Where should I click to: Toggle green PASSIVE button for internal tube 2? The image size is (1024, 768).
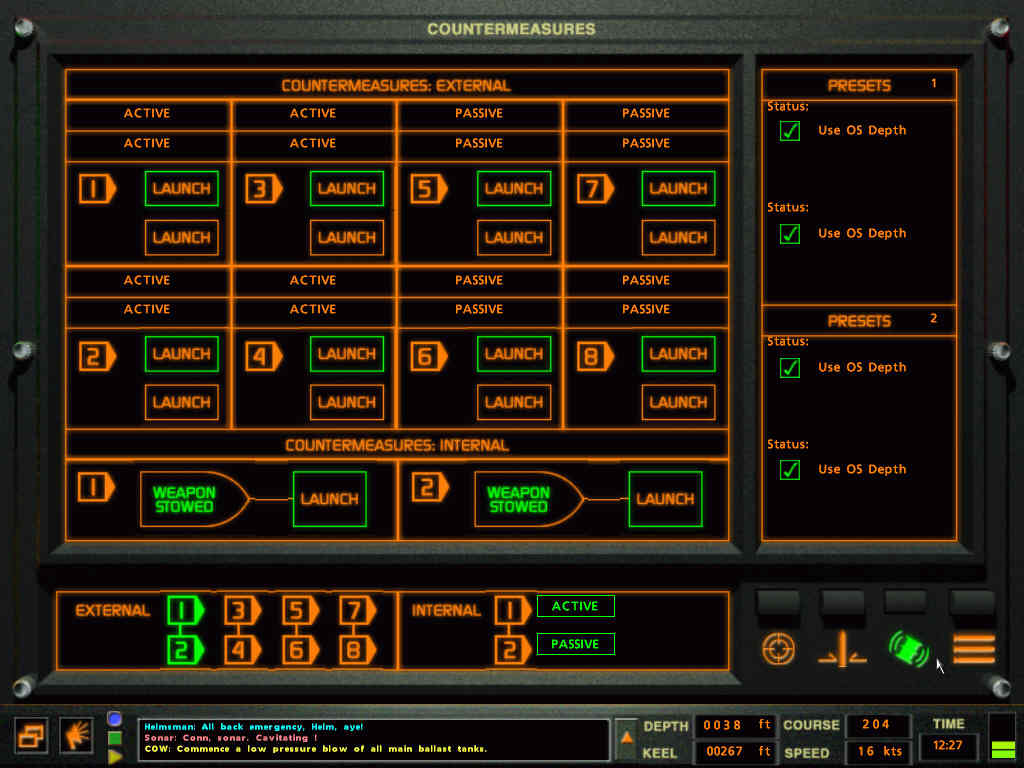point(575,644)
